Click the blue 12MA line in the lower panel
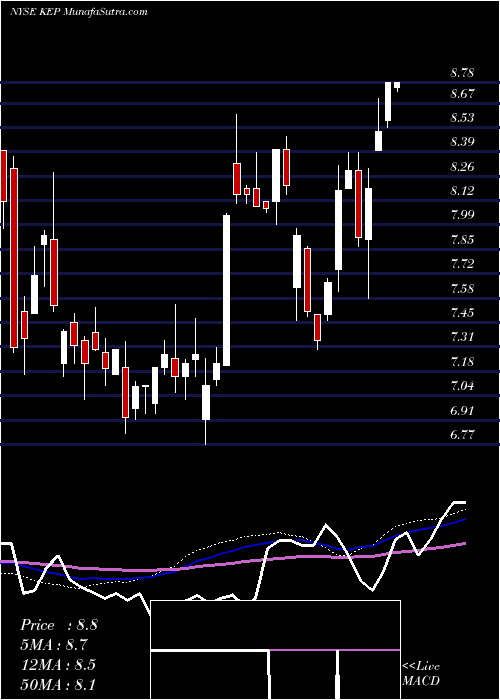 (232, 552)
